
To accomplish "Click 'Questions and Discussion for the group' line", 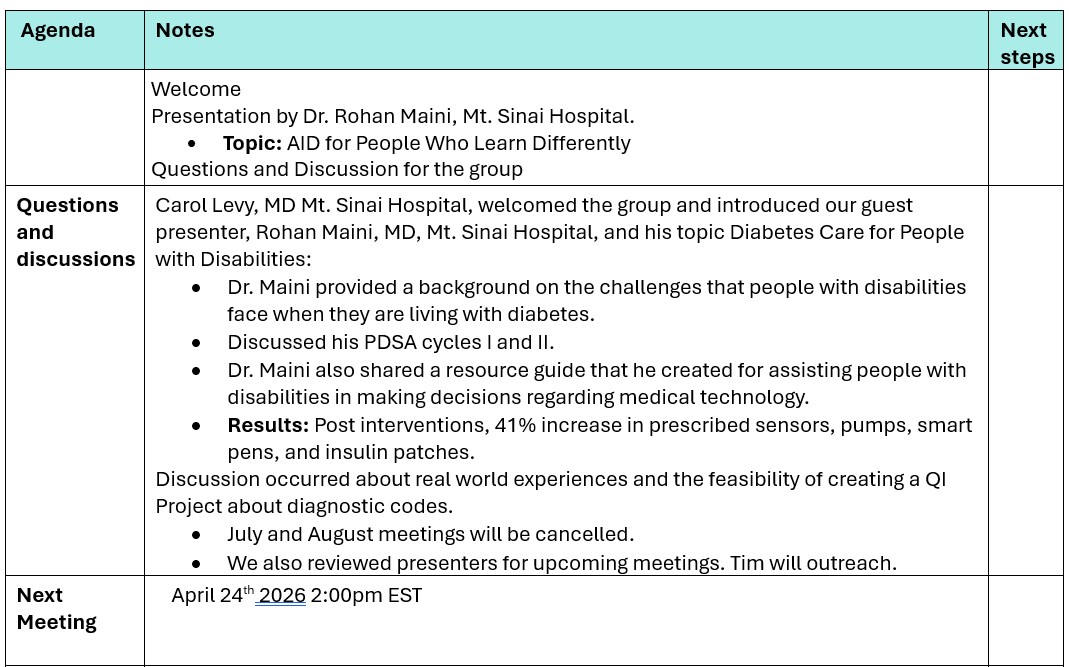I will click(336, 170).
